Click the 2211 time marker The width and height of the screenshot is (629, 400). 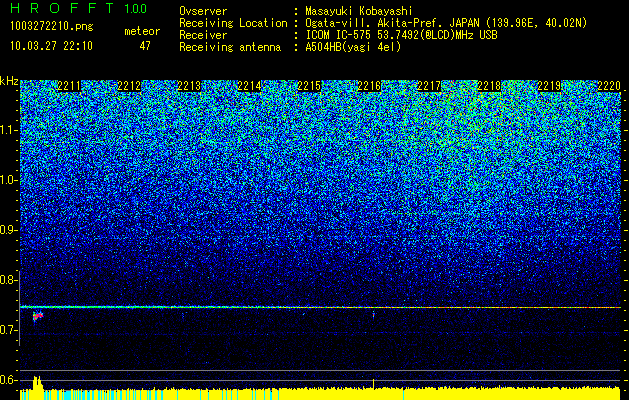click(69, 86)
